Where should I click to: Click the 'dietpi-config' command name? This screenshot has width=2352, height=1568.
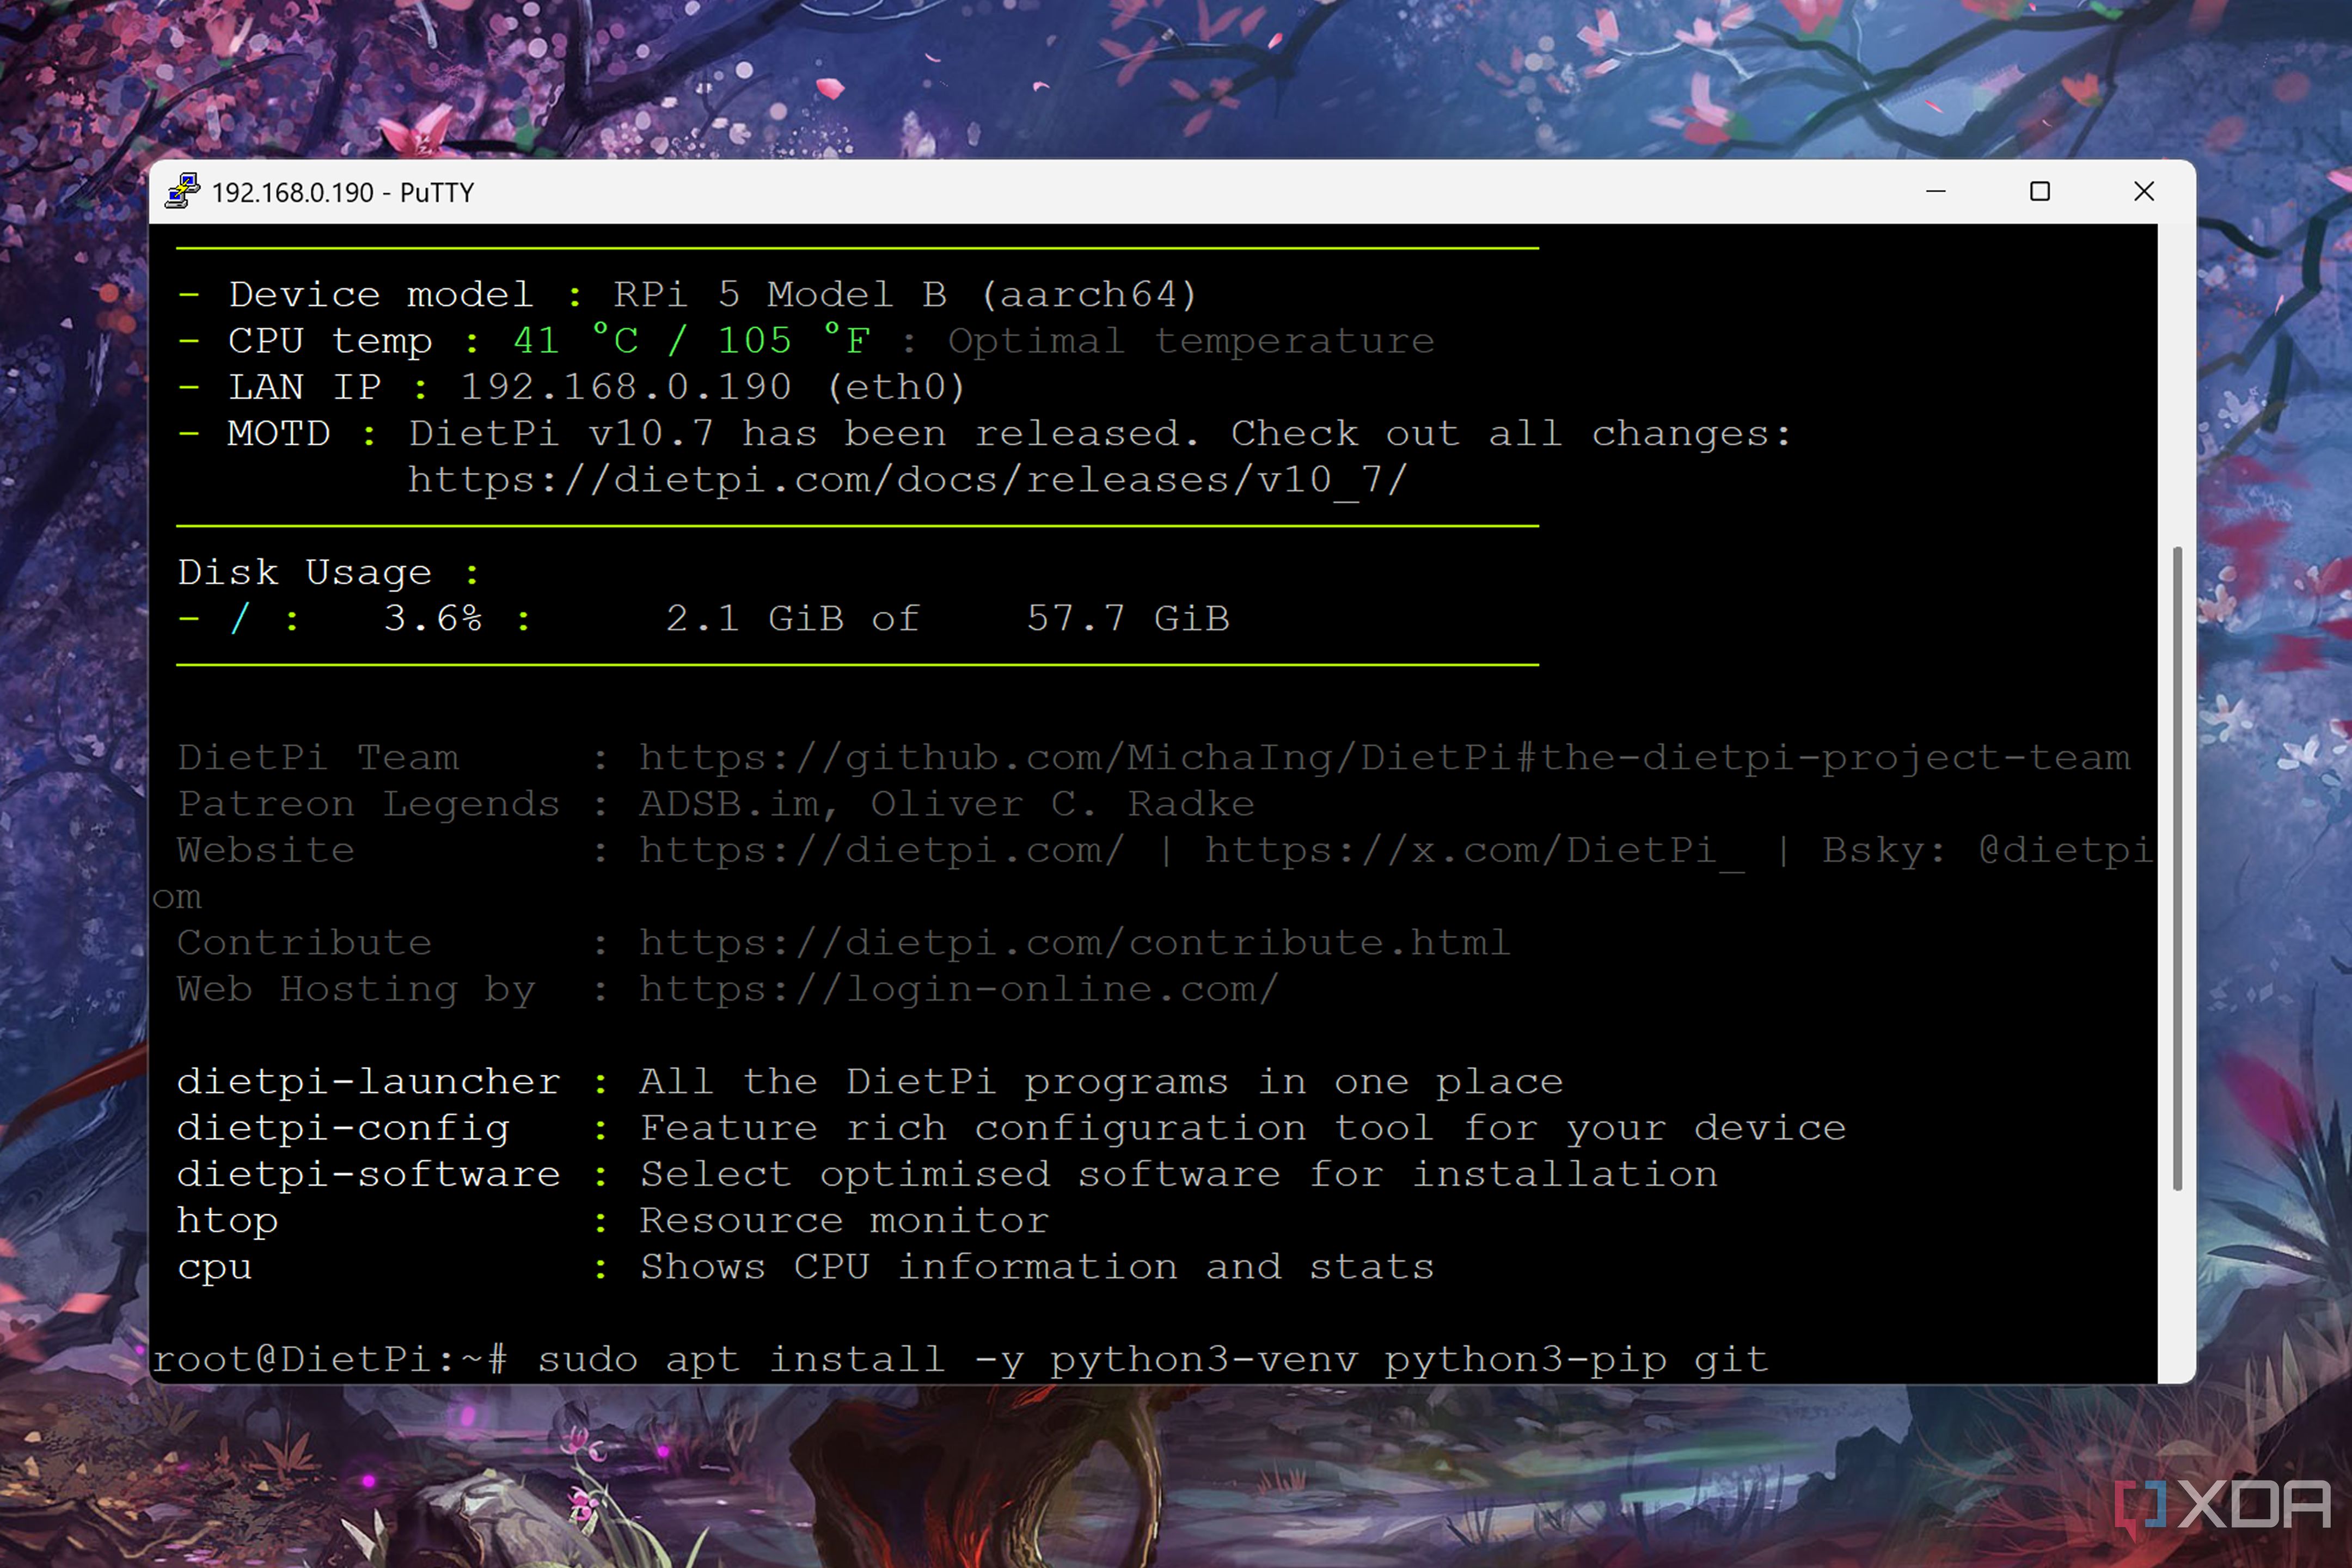point(343,1128)
